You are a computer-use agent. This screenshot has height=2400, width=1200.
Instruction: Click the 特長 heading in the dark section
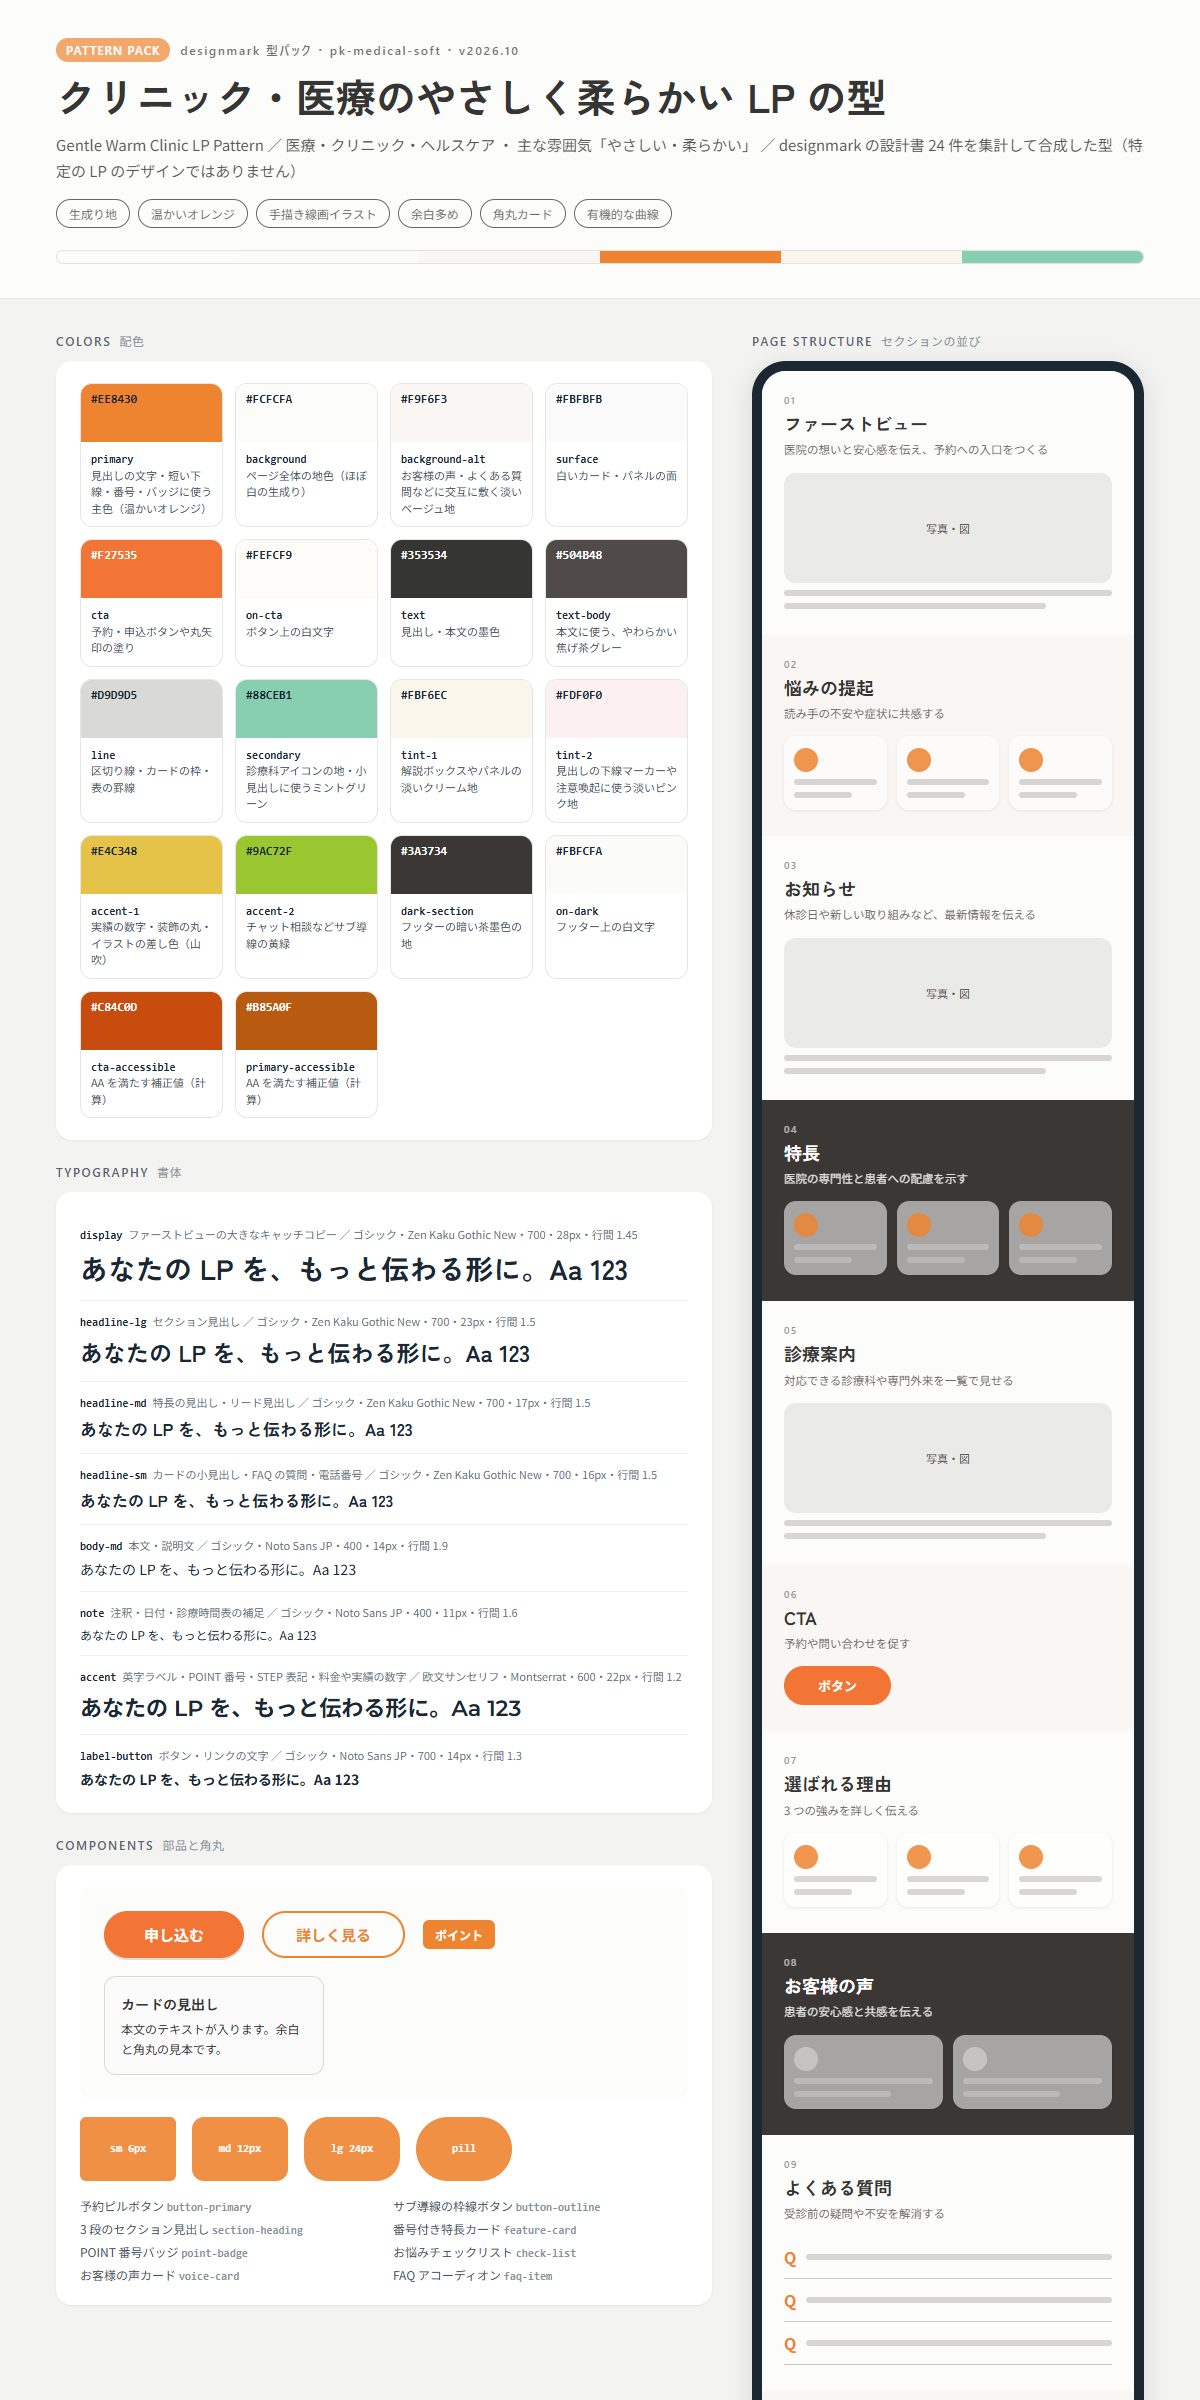point(802,1153)
